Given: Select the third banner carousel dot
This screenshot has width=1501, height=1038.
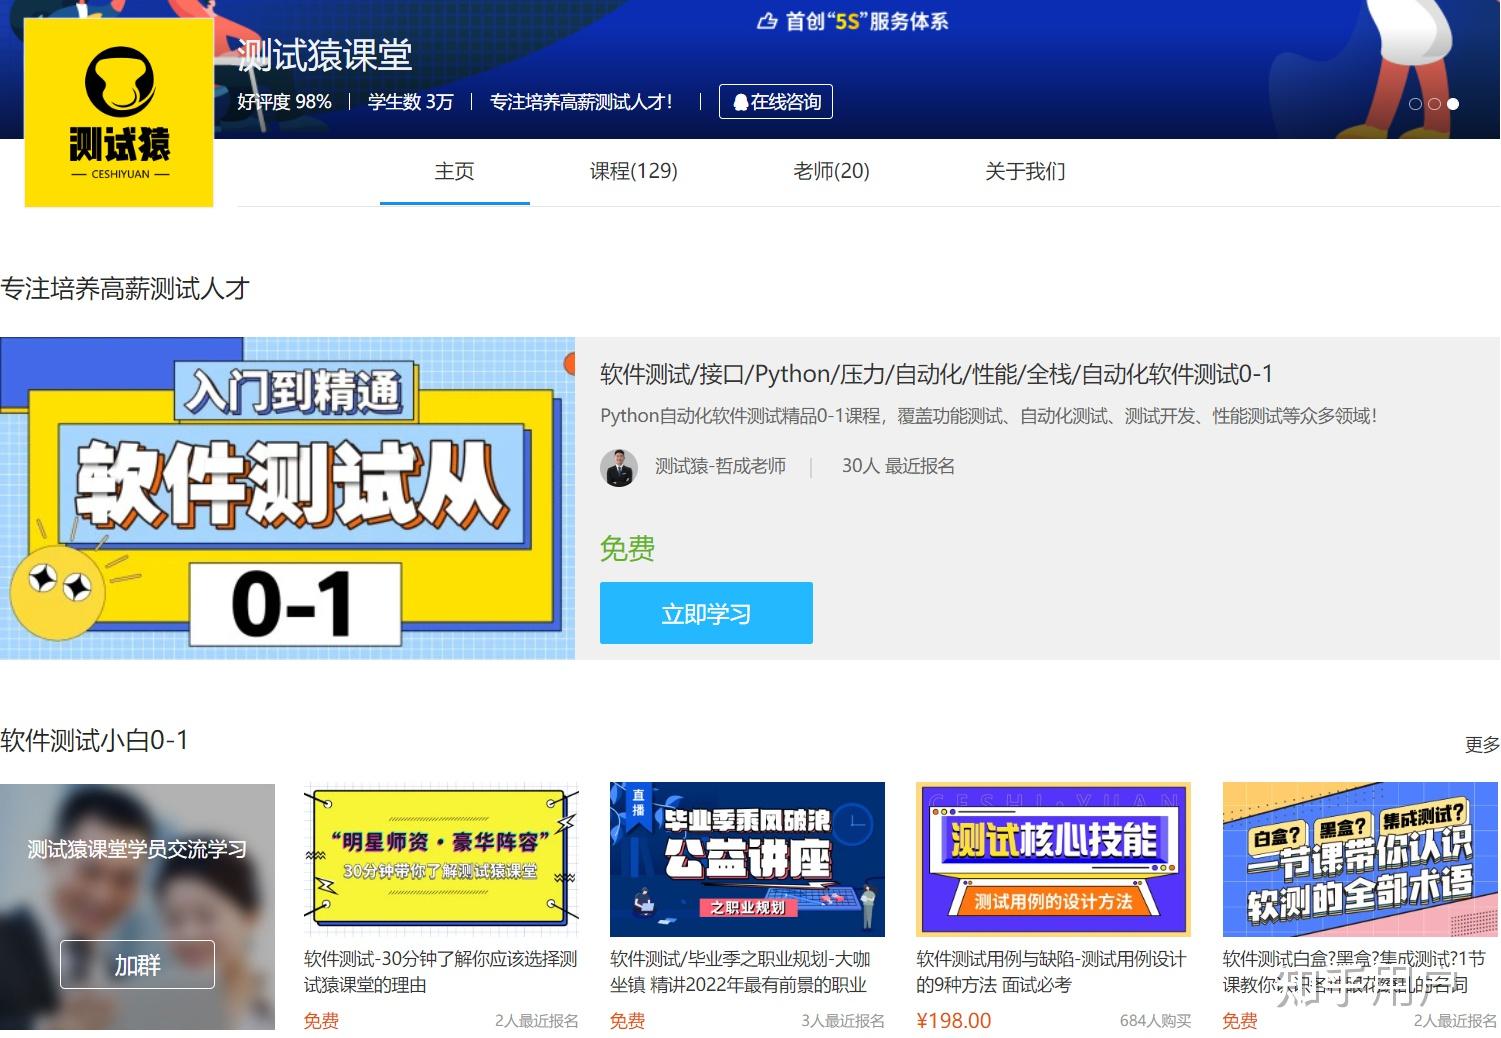Looking at the screenshot, I should pyautogui.click(x=1453, y=104).
